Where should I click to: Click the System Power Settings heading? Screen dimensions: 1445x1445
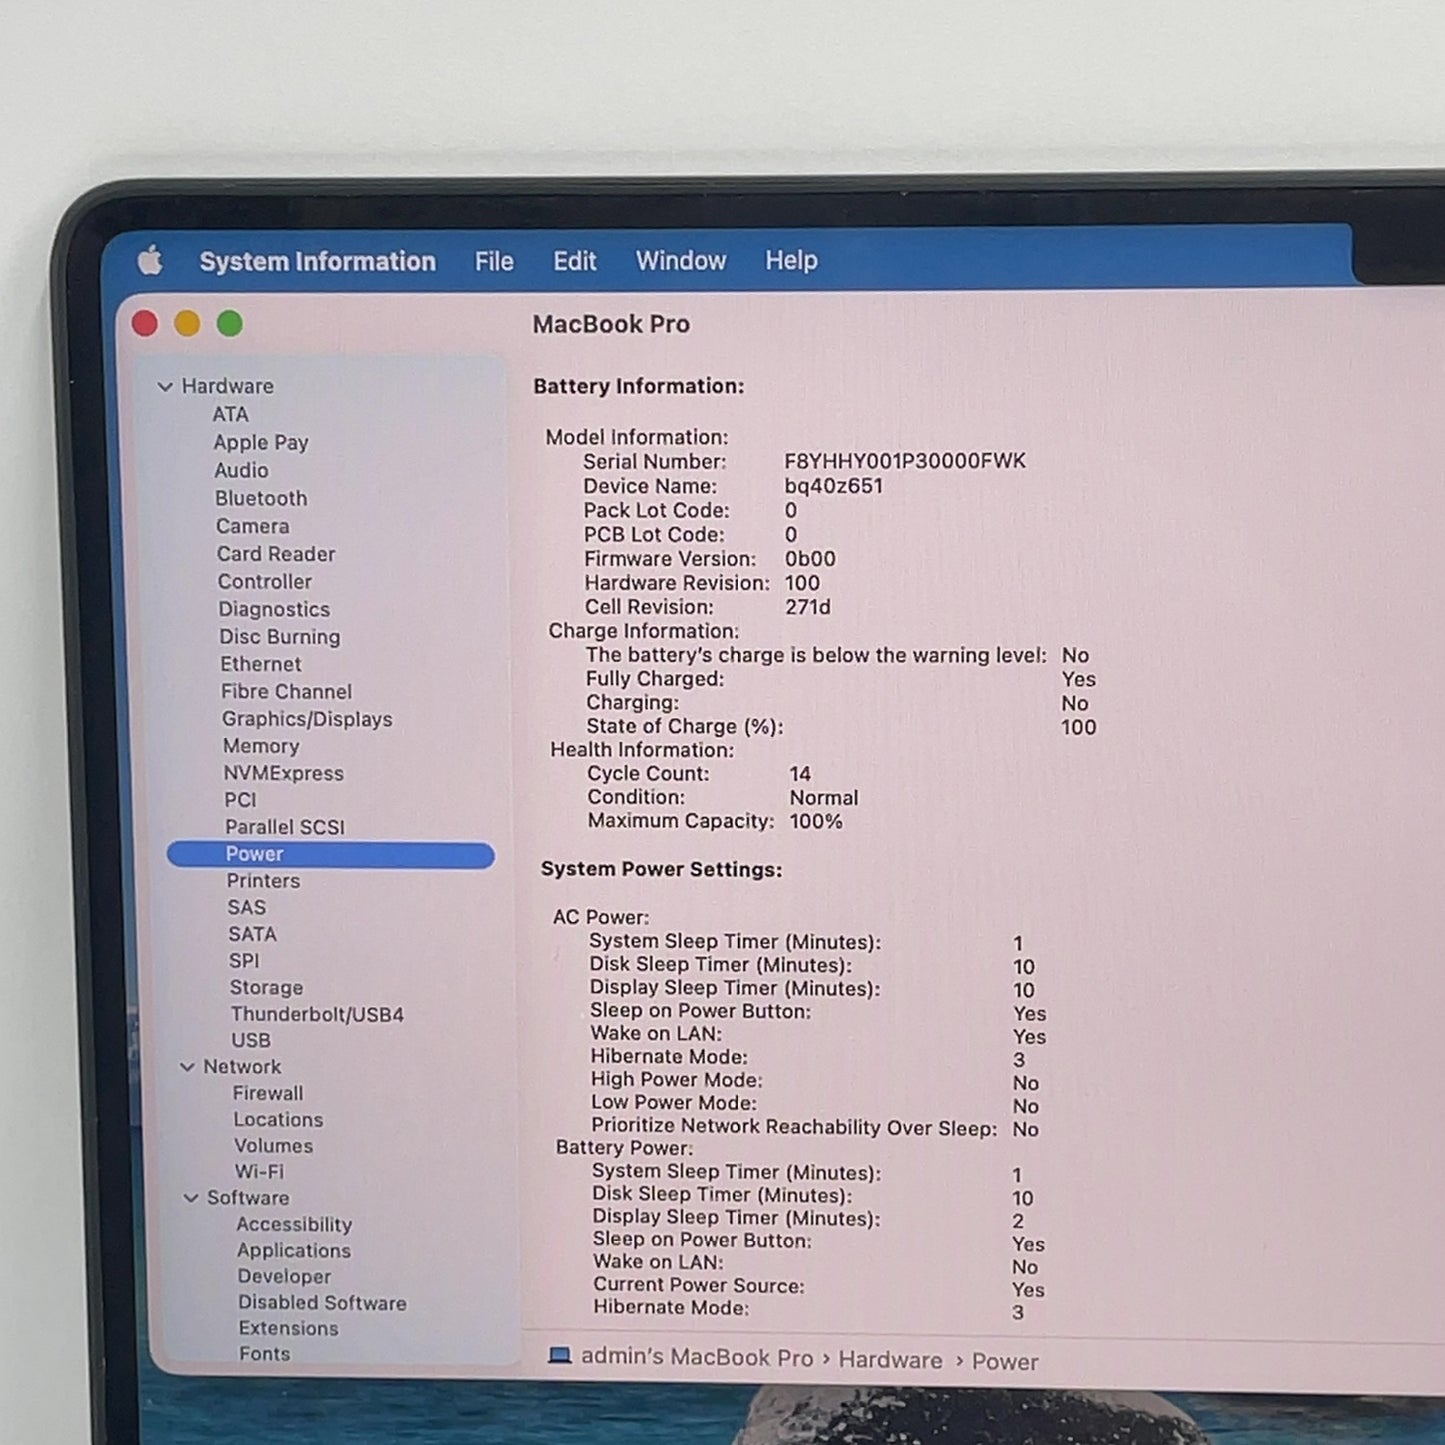(662, 870)
